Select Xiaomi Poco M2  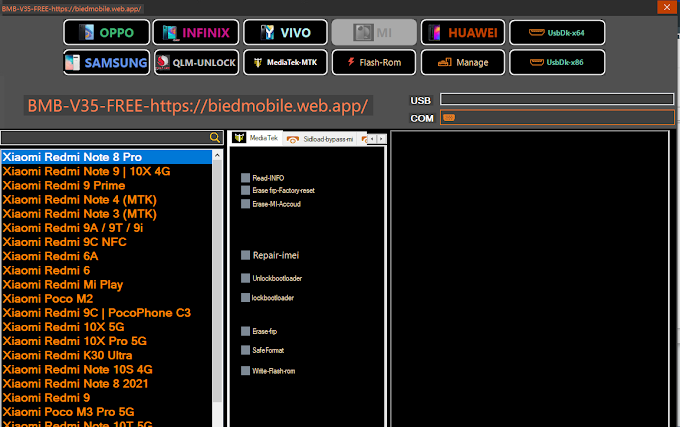[x=107, y=299]
